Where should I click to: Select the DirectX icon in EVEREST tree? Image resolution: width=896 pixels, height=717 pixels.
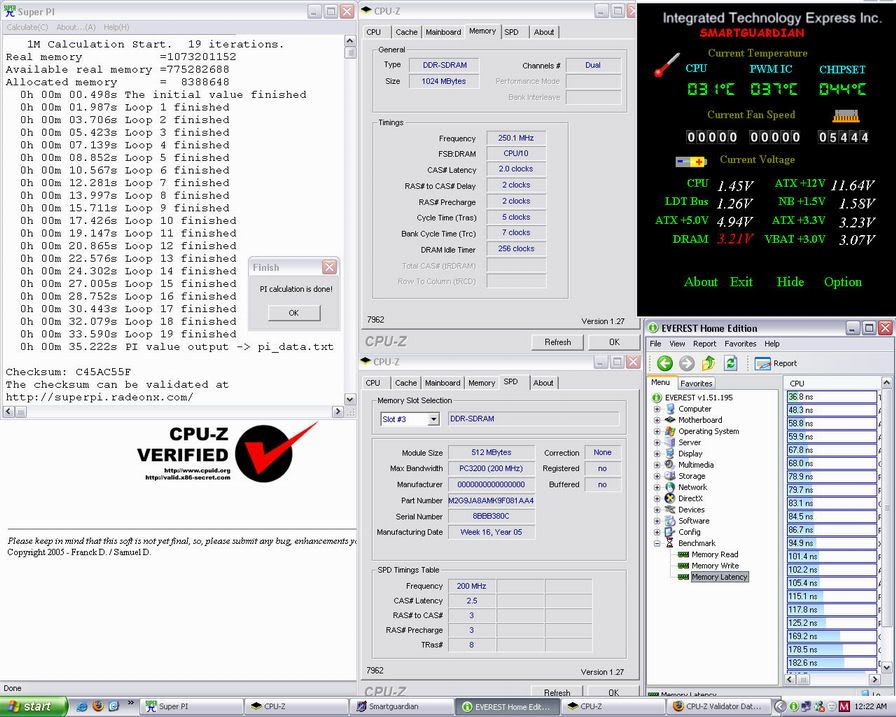670,498
